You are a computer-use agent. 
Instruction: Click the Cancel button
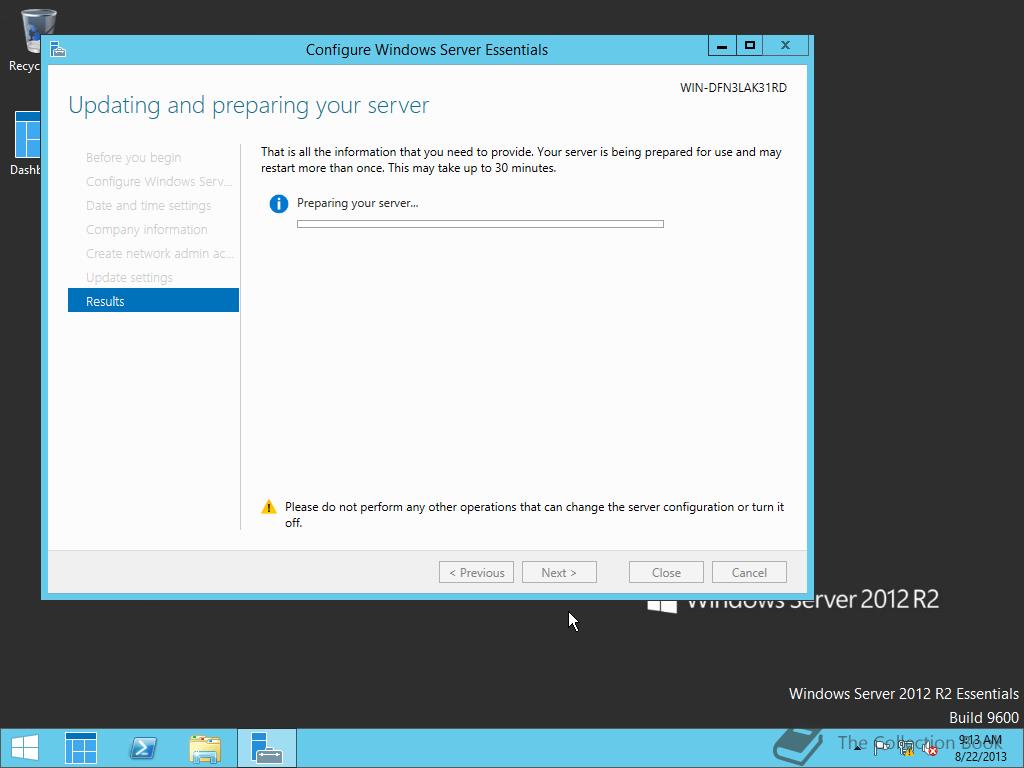tap(749, 572)
